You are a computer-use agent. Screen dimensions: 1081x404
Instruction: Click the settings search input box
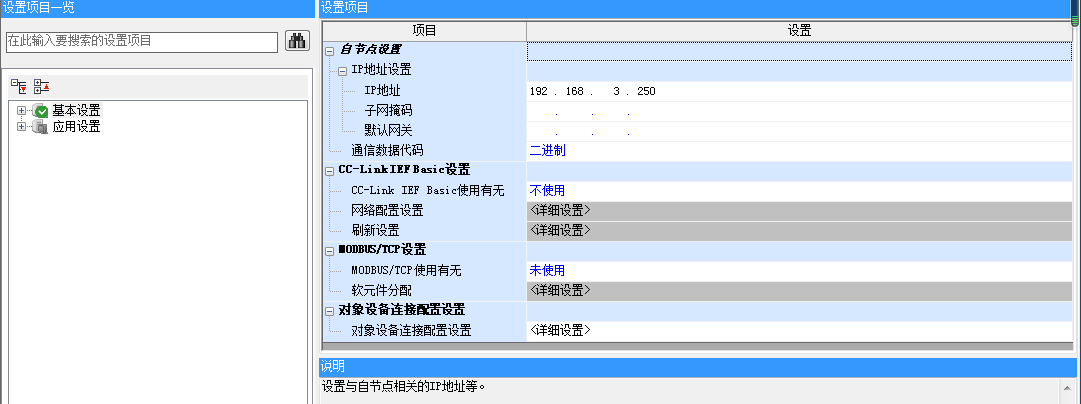(141, 41)
